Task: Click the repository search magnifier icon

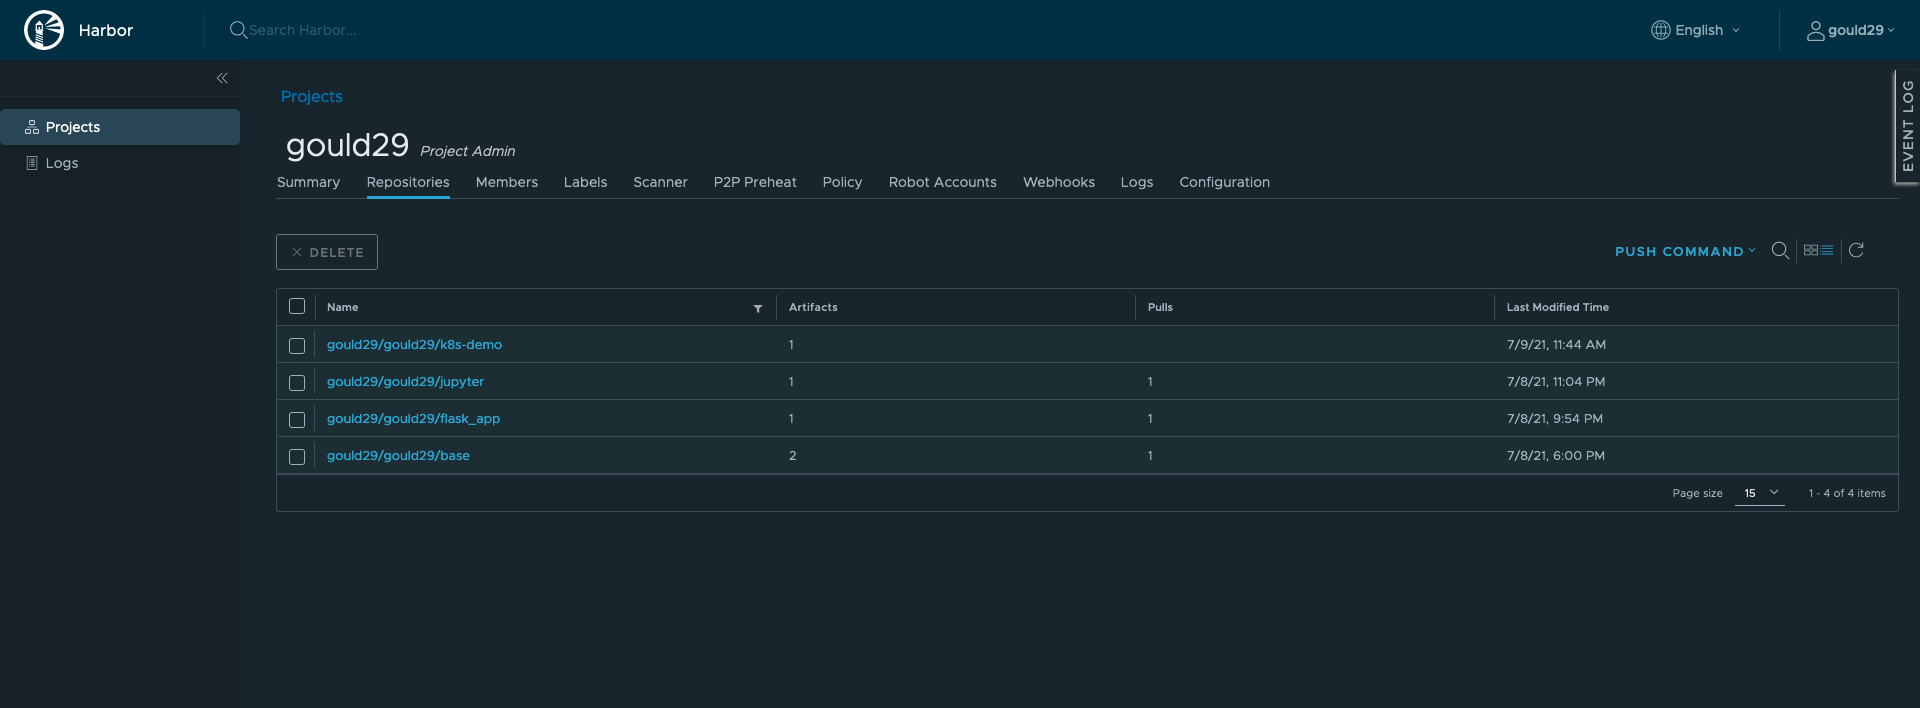Action: pyautogui.click(x=1780, y=251)
